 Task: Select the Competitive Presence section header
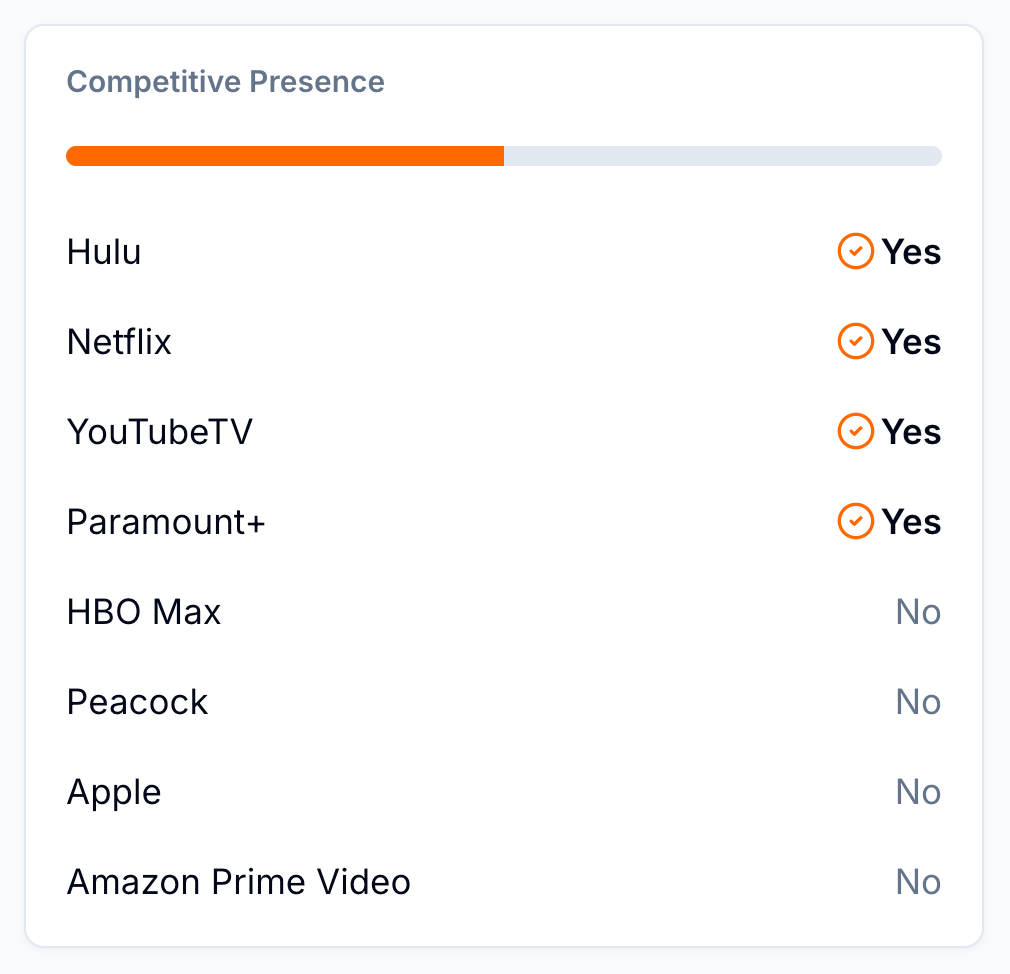[225, 81]
